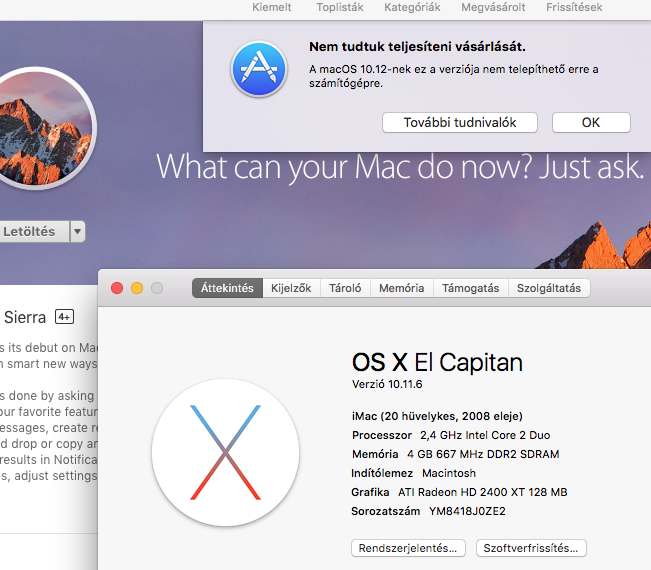This screenshot has height=570, width=651.
Task: Expand the Letöltés dropdown arrow
Action: pos(78,231)
